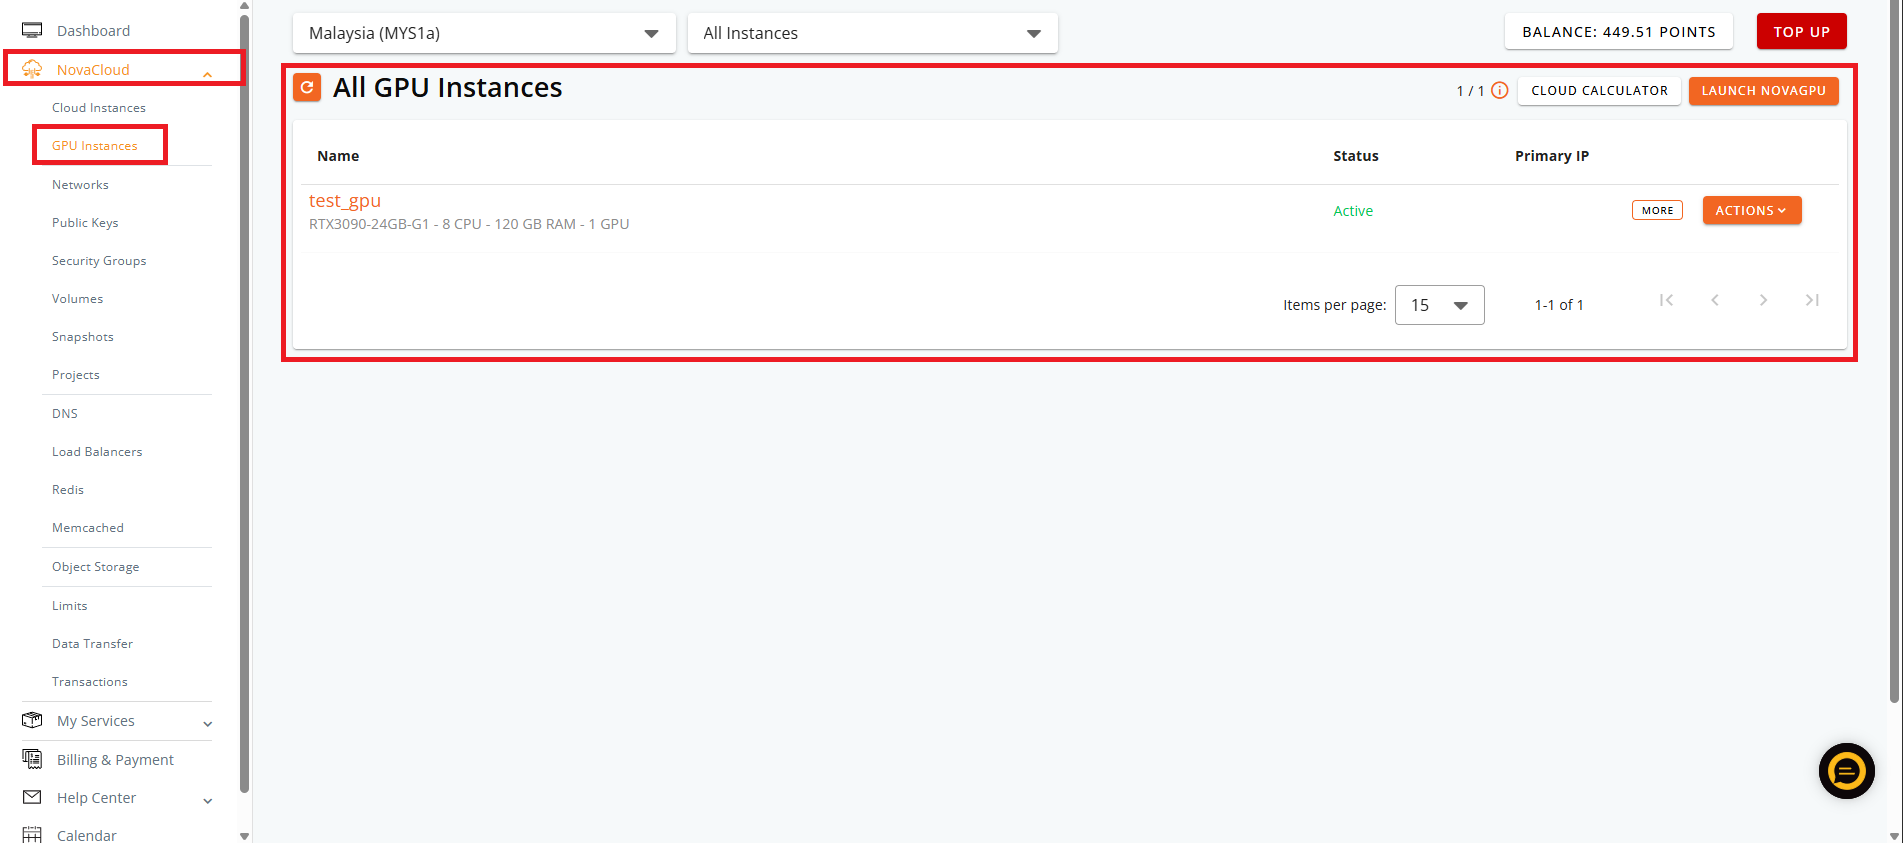Collapse the NovaCloud menu chevron
Image resolution: width=1903 pixels, height=843 pixels.
pyautogui.click(x=207, y=74)
